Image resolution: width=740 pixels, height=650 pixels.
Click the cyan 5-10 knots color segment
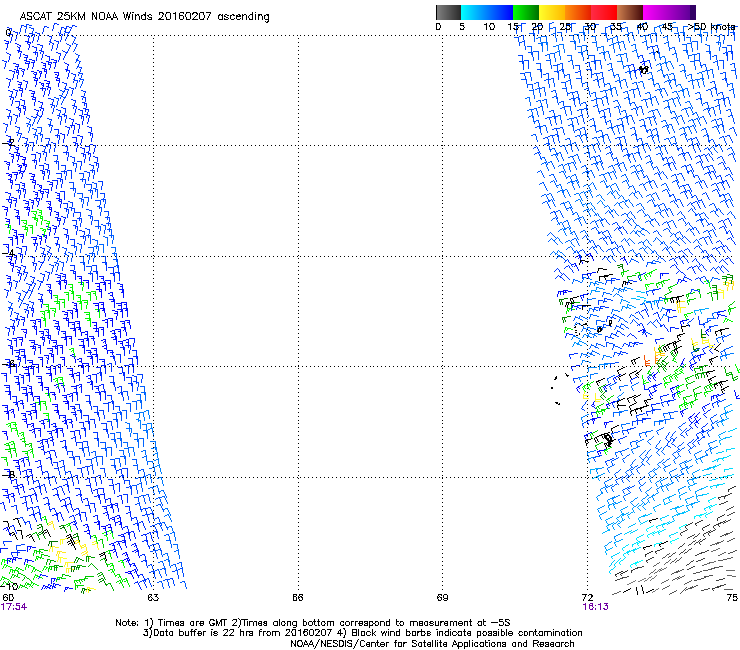(474, 12)
